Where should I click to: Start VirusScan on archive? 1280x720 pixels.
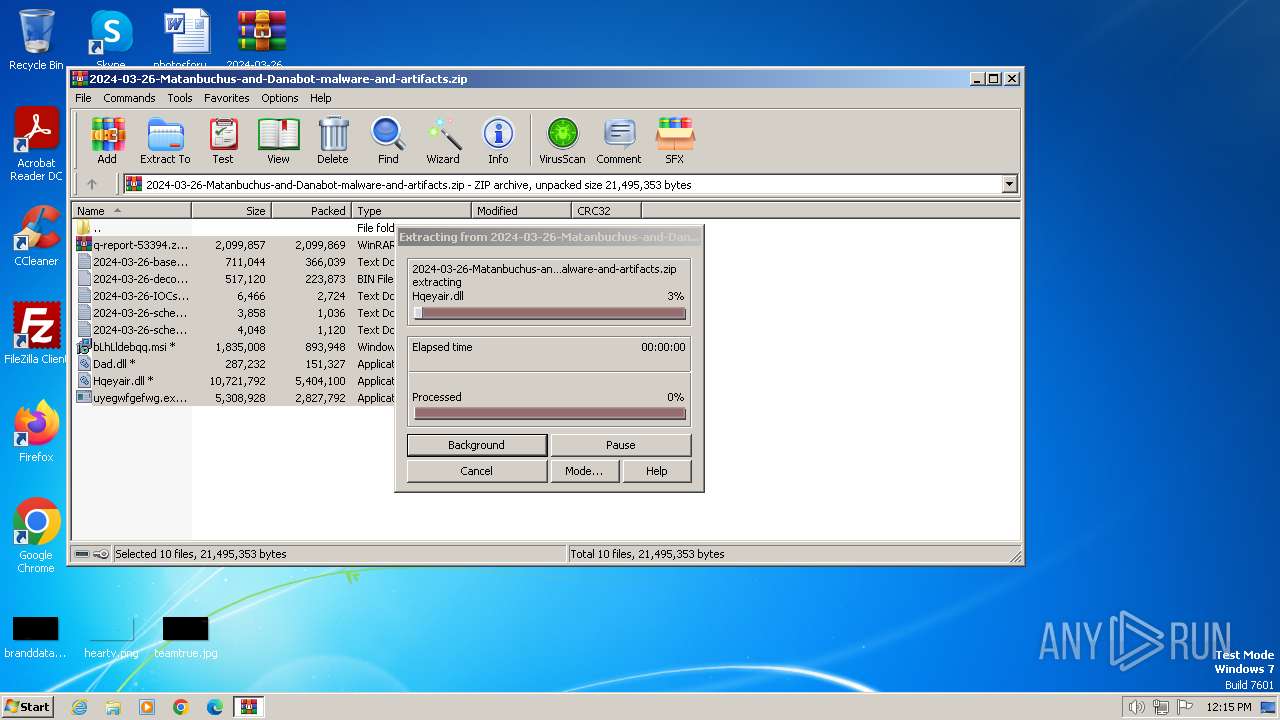[x=562, y=140]
